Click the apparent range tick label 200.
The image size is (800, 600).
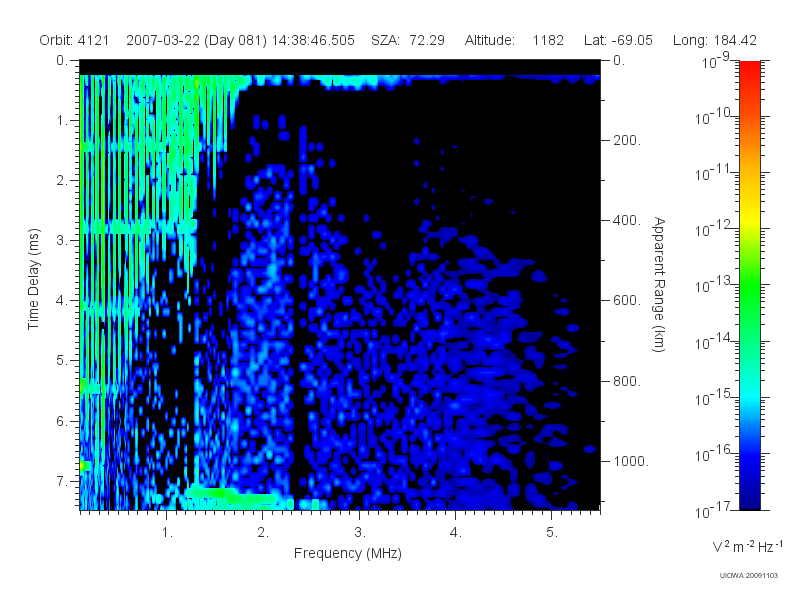pyautogui.click(x=627, y=140)
